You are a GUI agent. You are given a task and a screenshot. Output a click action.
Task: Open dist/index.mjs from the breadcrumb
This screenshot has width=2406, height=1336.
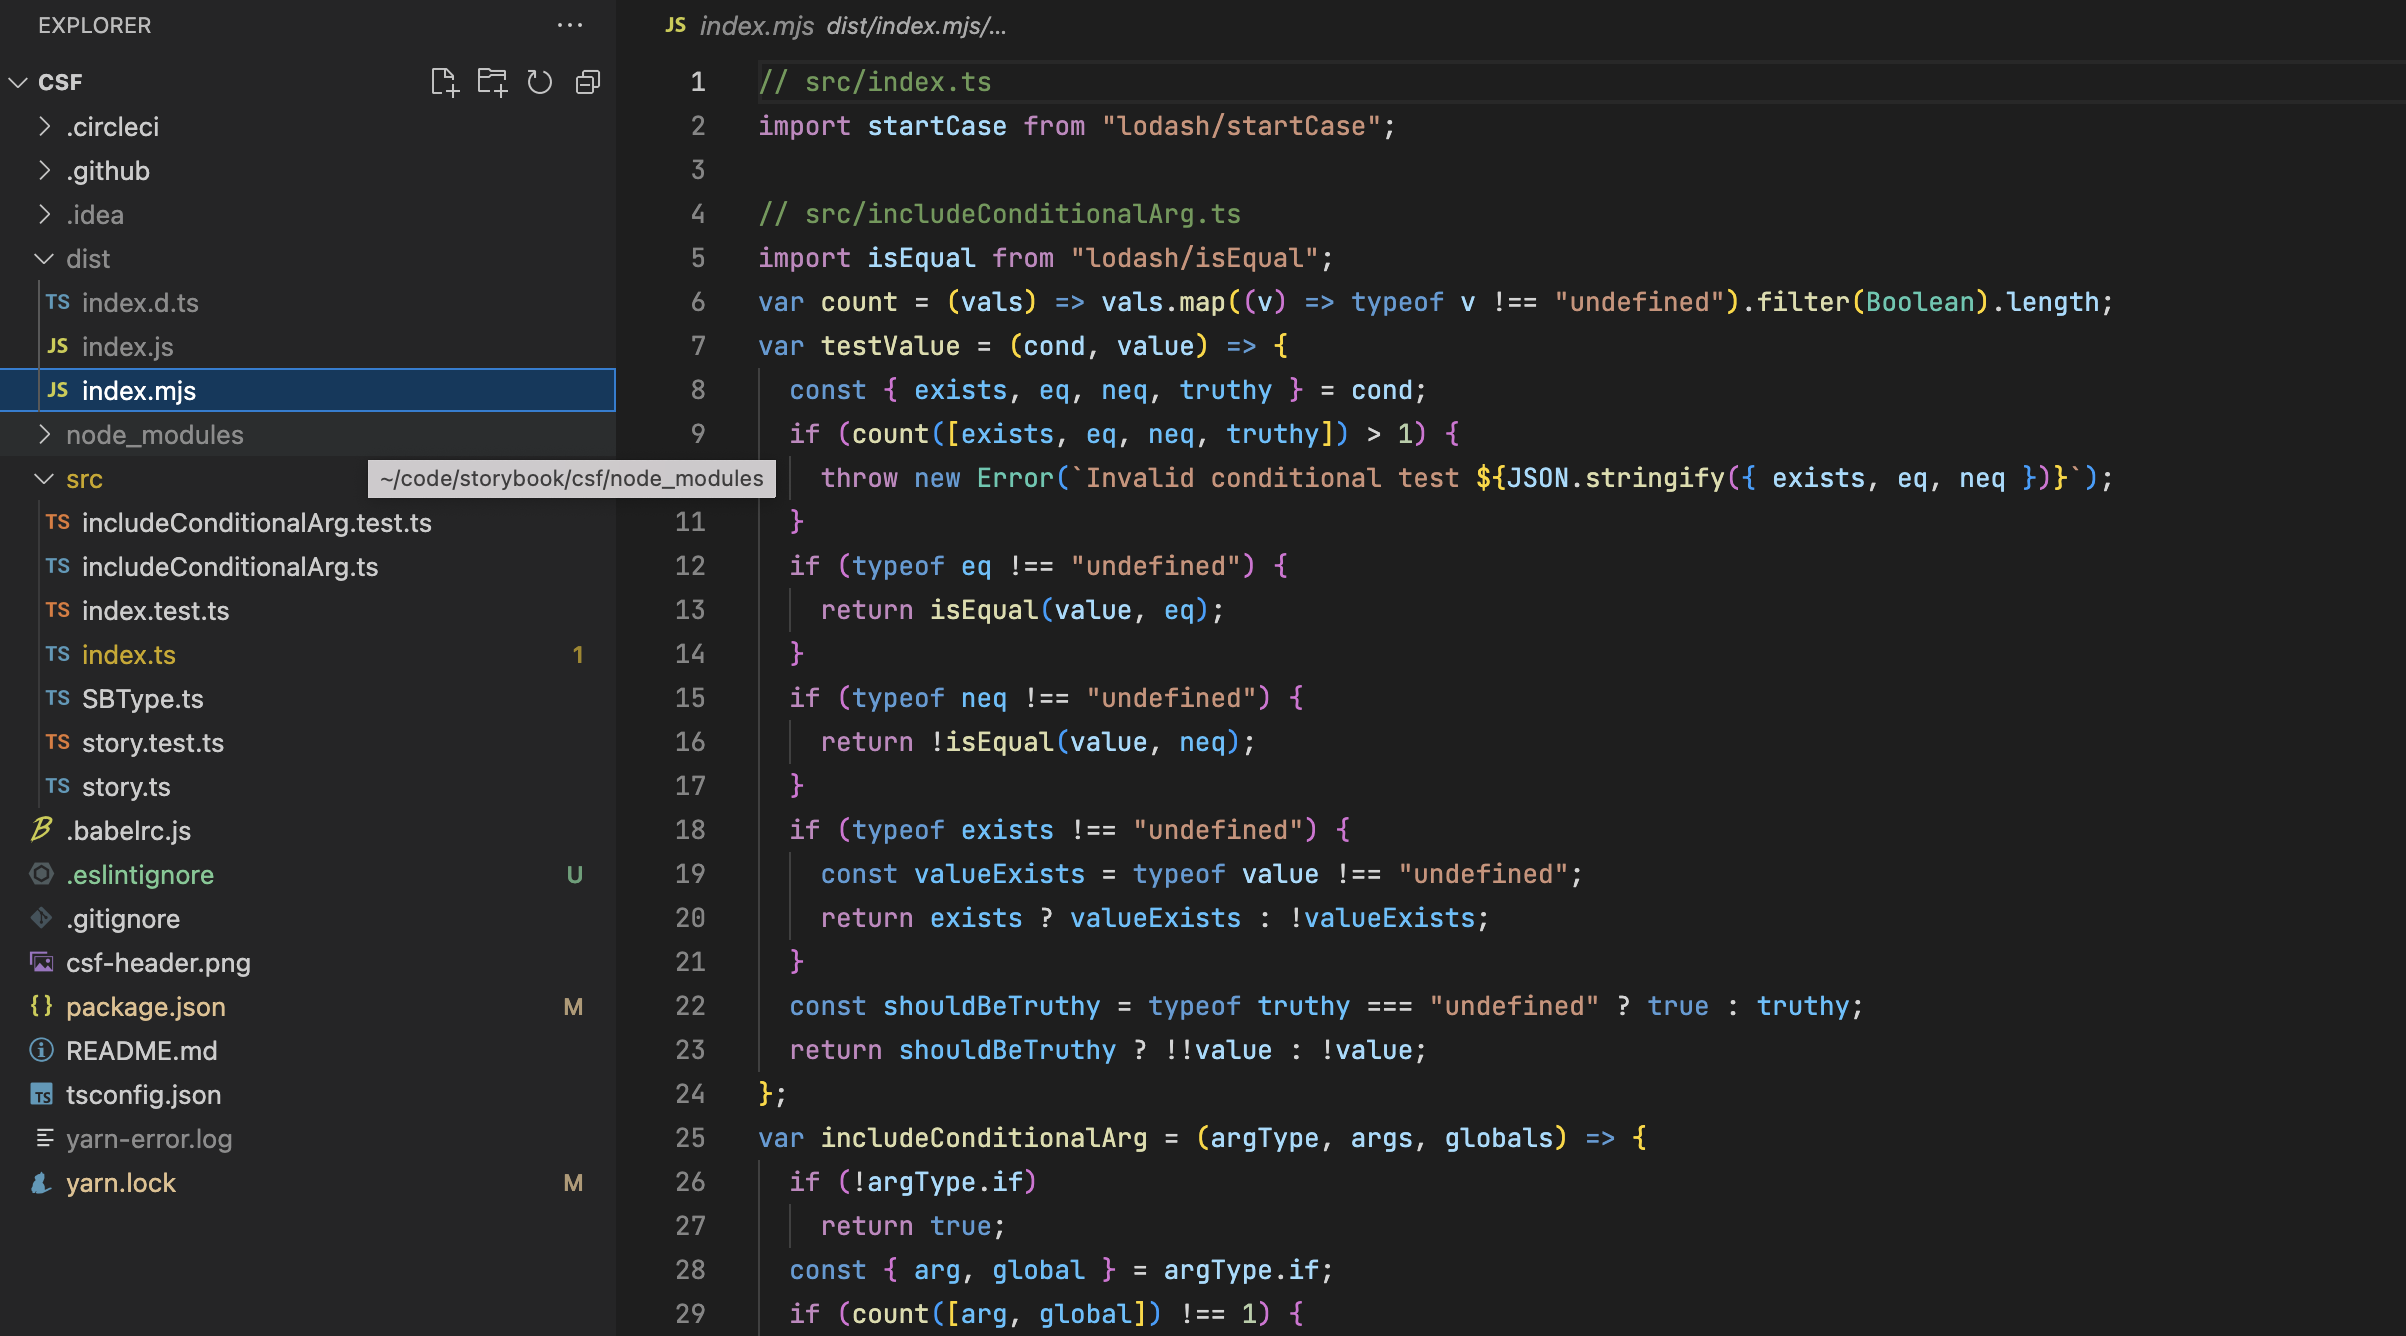[x=888, y=25]
